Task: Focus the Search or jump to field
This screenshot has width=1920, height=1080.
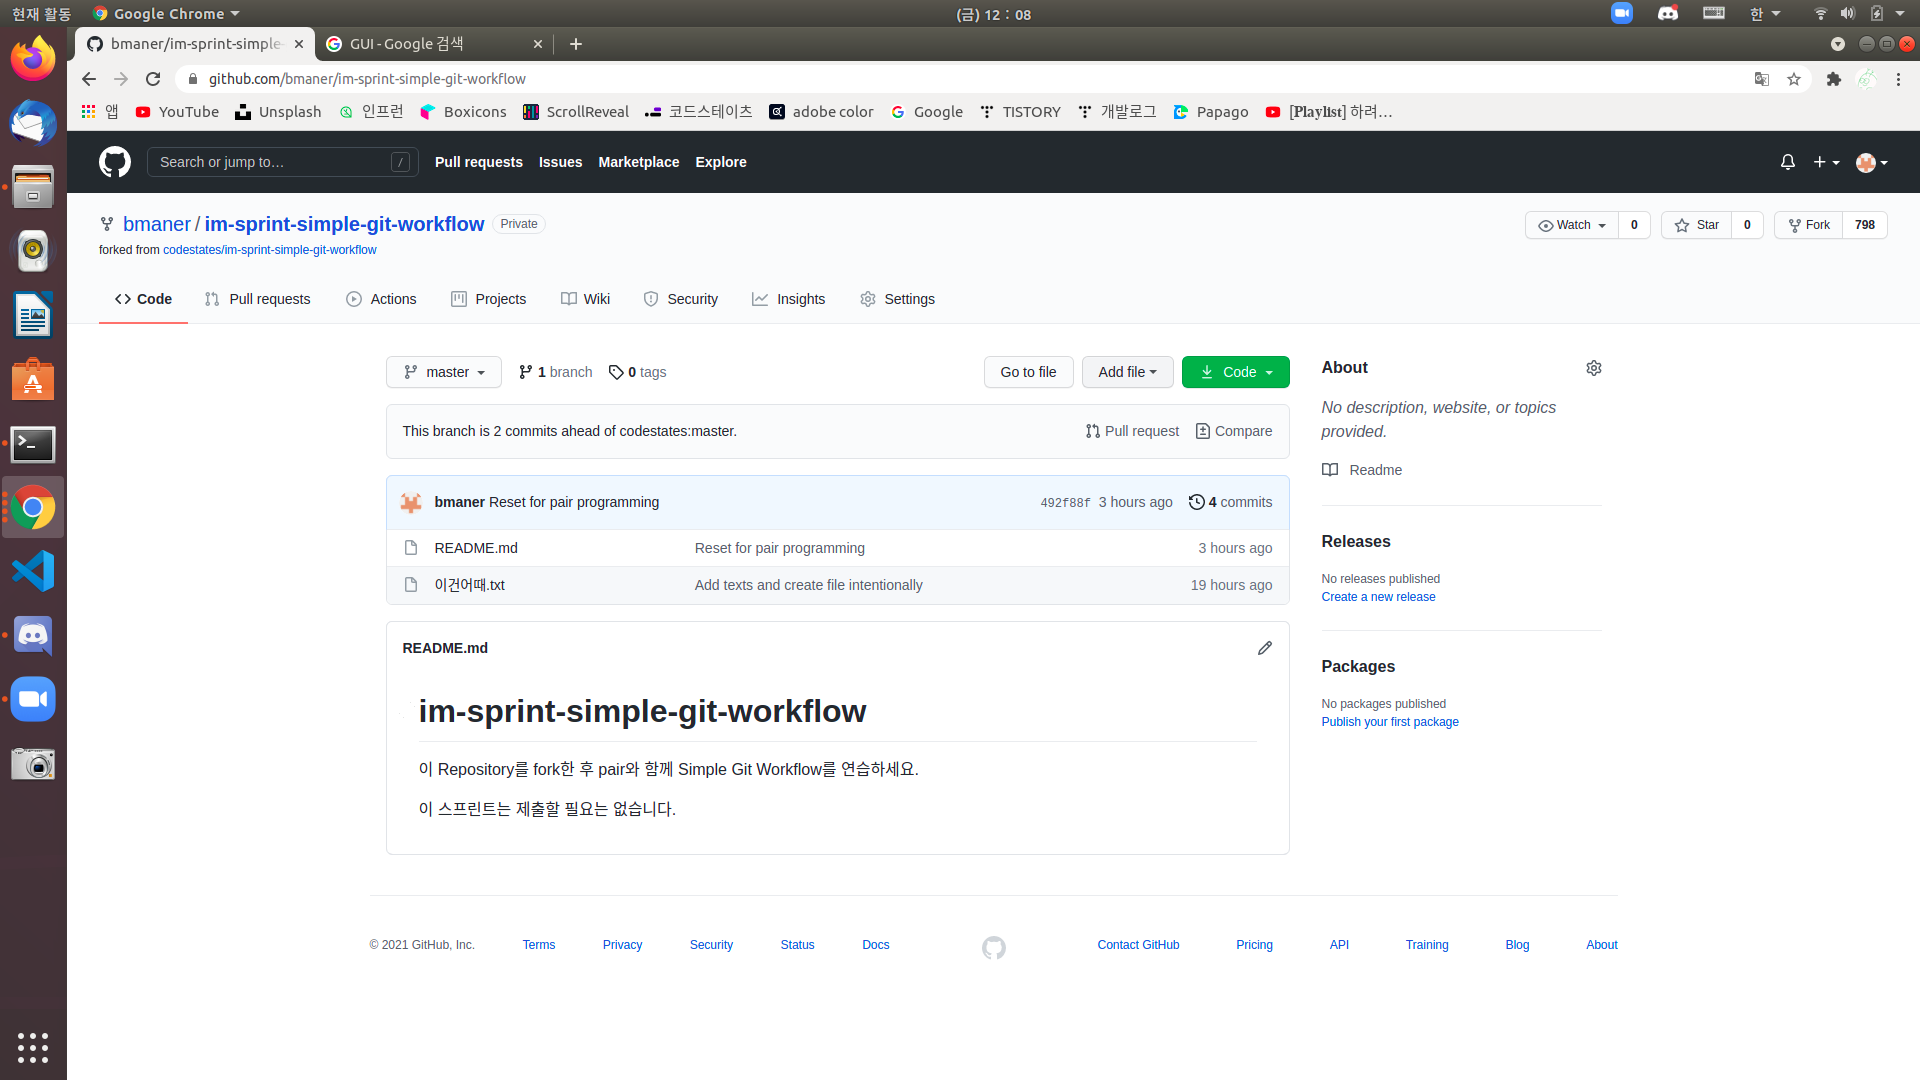Action: coord(272,162)
